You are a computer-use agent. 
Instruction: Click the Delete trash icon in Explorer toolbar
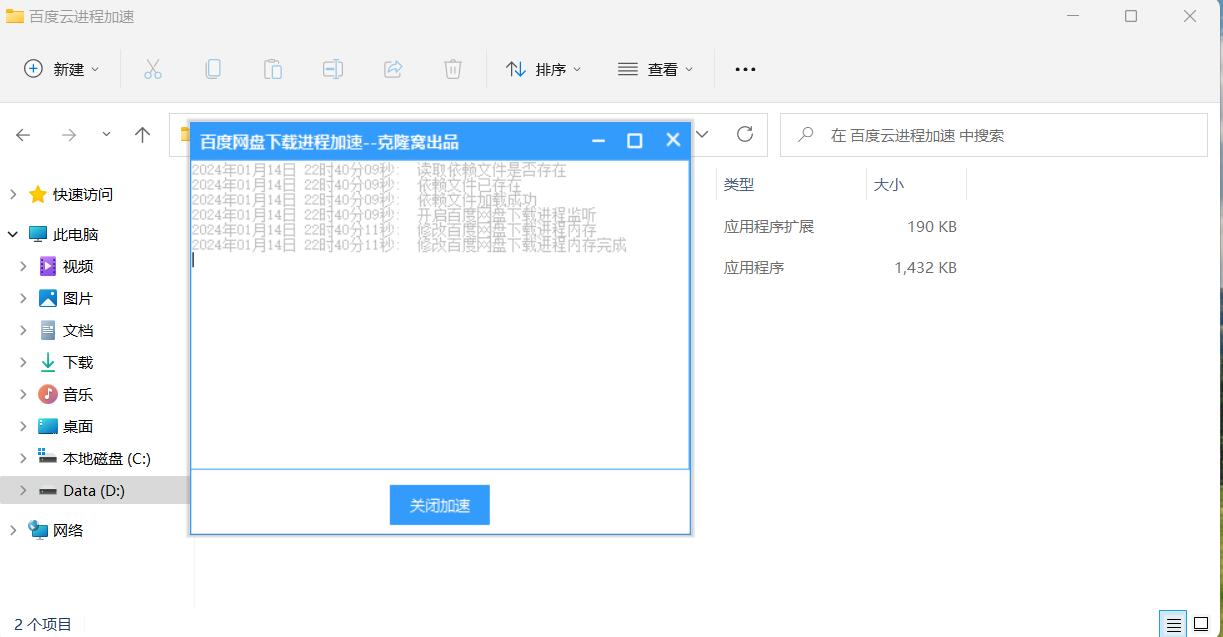(453, 69)
